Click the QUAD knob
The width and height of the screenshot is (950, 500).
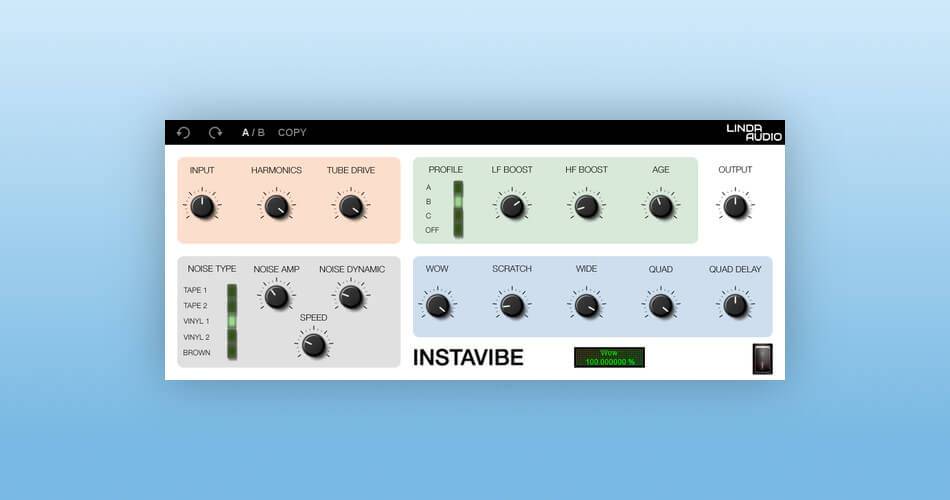[660, 306]
